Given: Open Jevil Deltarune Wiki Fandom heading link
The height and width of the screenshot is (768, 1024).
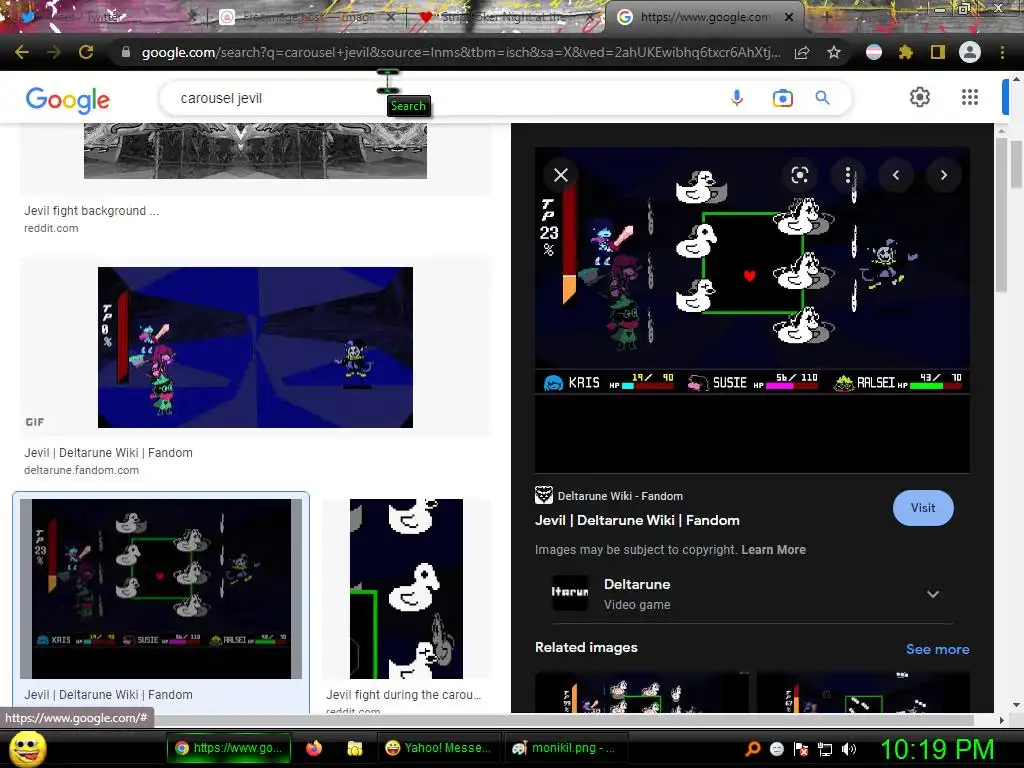Looking at the screenshot, I should point(637,520).
